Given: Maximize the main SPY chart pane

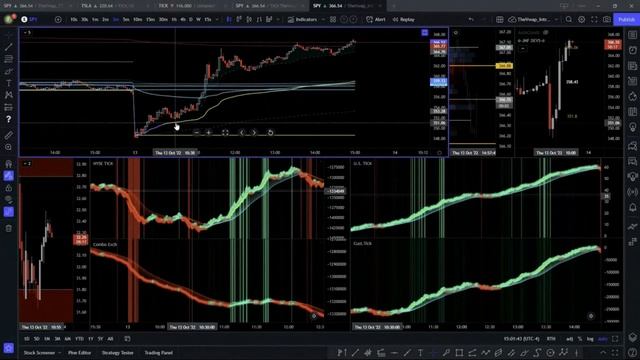Looking at the screenshot, I should [x=225, y=133].
